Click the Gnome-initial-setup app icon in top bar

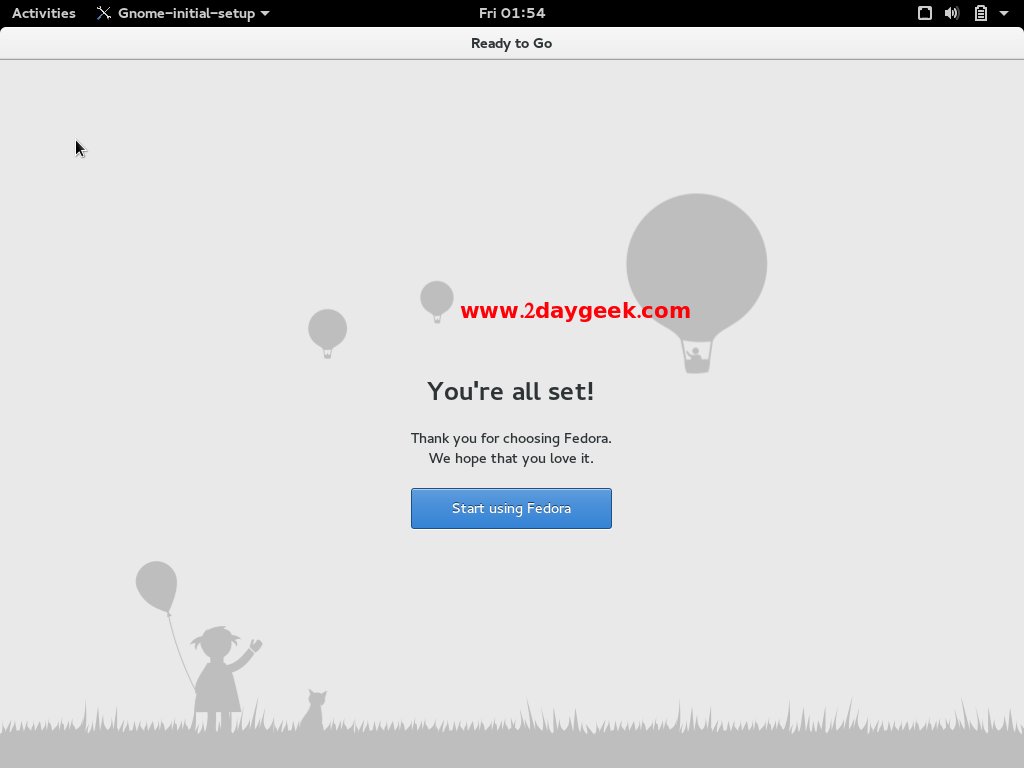coord(104,13)
